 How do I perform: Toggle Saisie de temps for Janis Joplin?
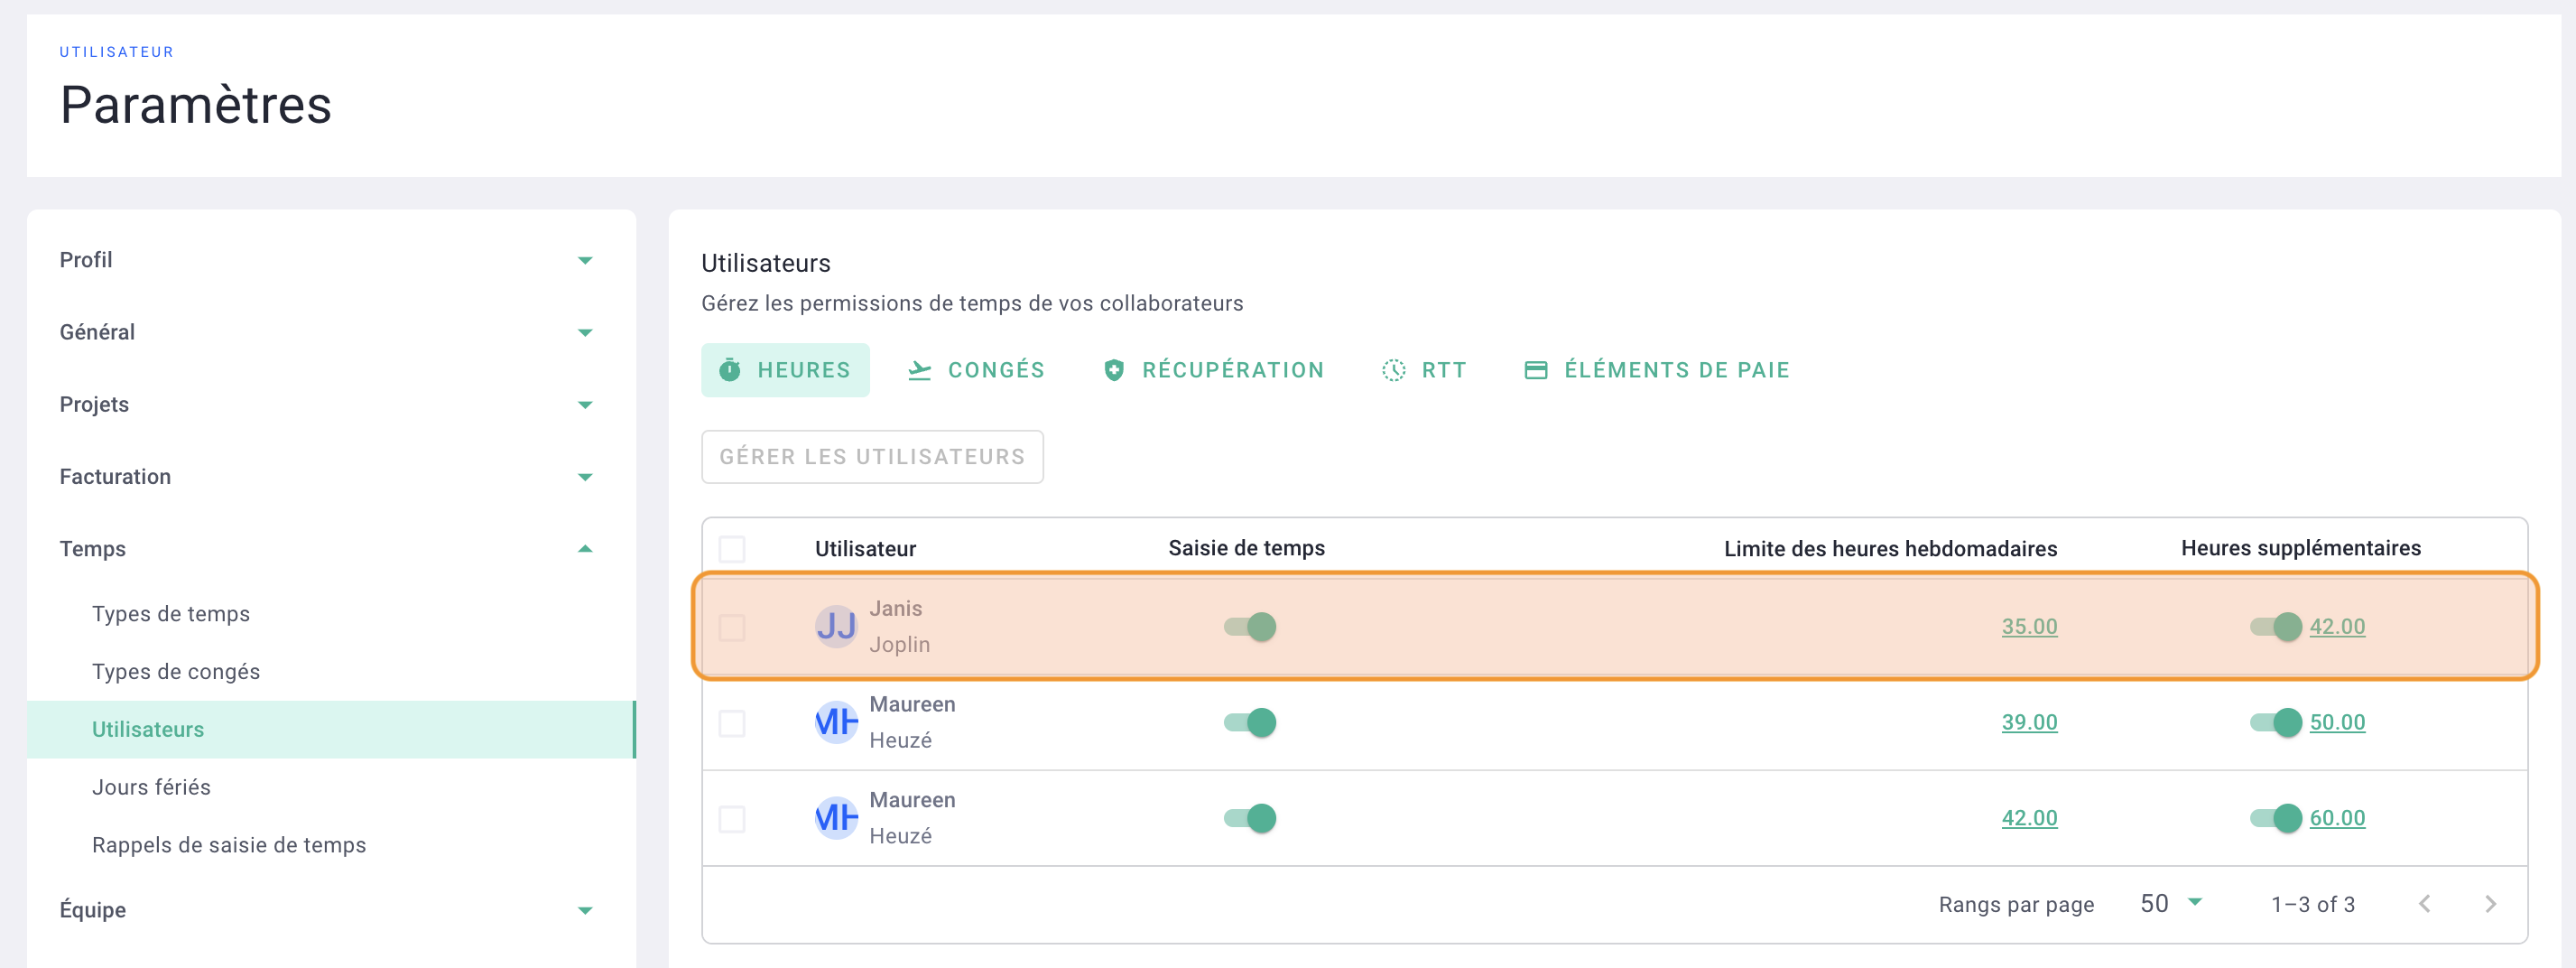coord(1250,627)
